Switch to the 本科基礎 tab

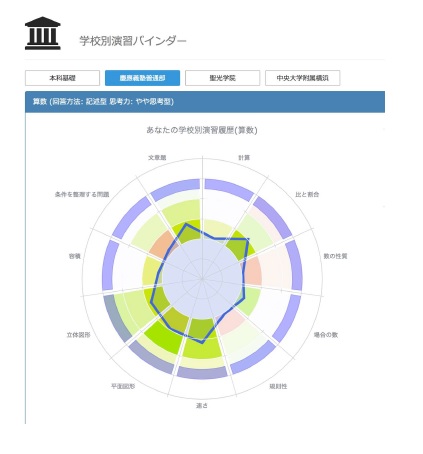pos(62,78)
